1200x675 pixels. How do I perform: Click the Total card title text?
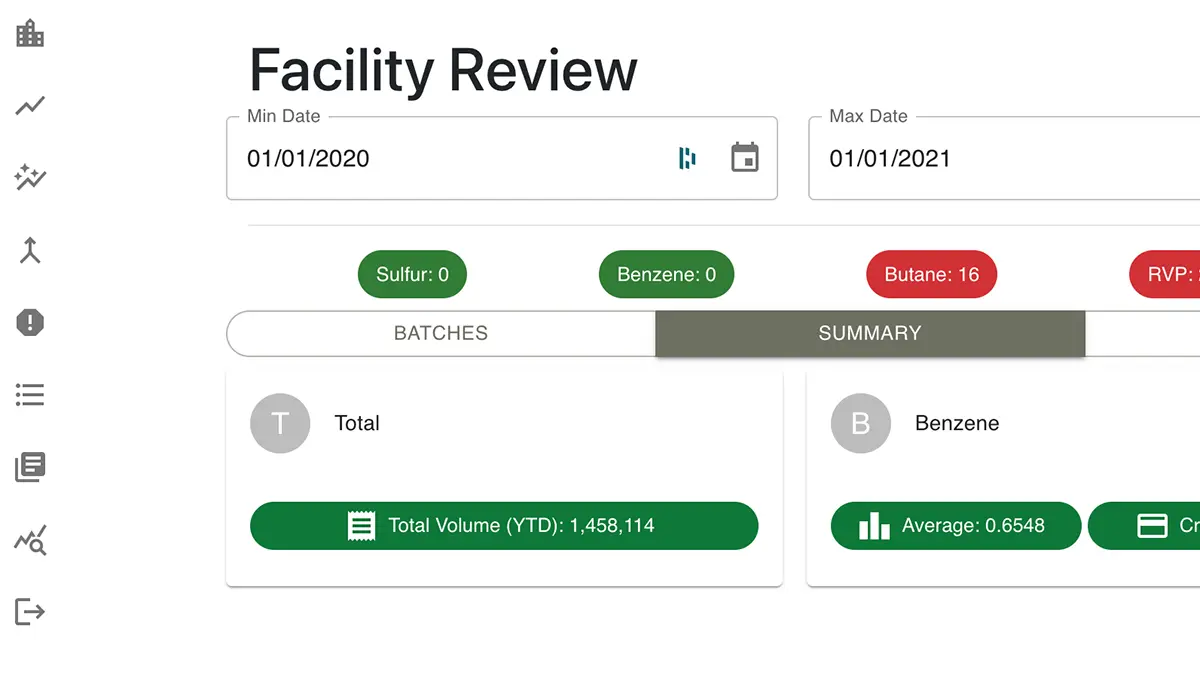(357, 423)
